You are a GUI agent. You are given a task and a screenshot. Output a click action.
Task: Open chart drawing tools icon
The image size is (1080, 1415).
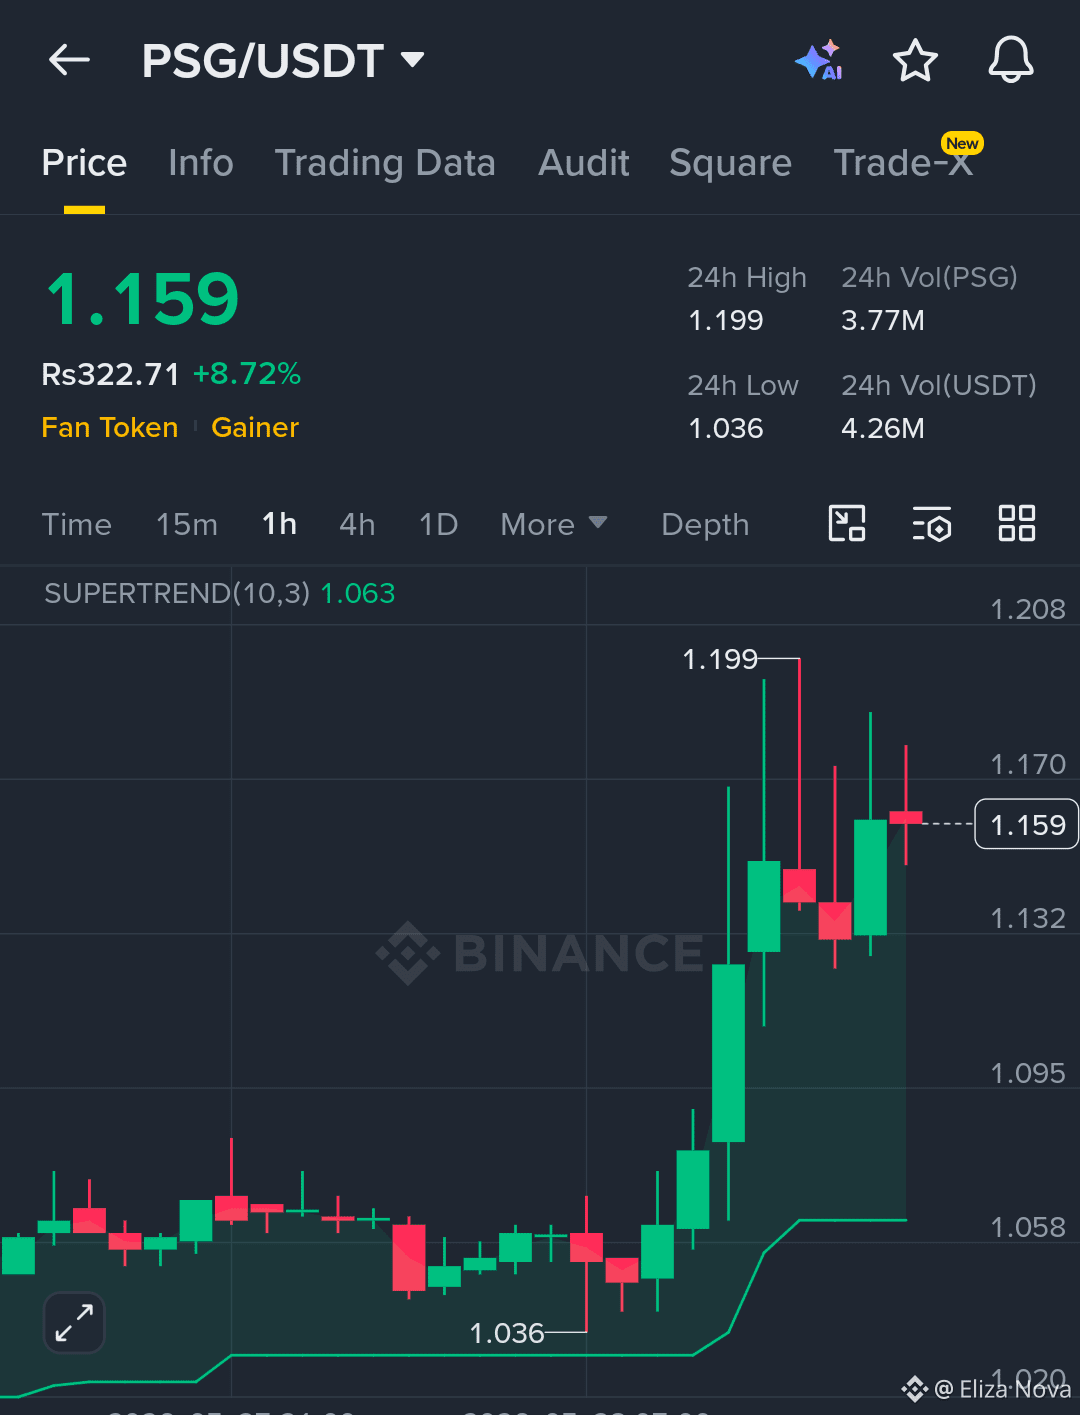tap(847, 523)
